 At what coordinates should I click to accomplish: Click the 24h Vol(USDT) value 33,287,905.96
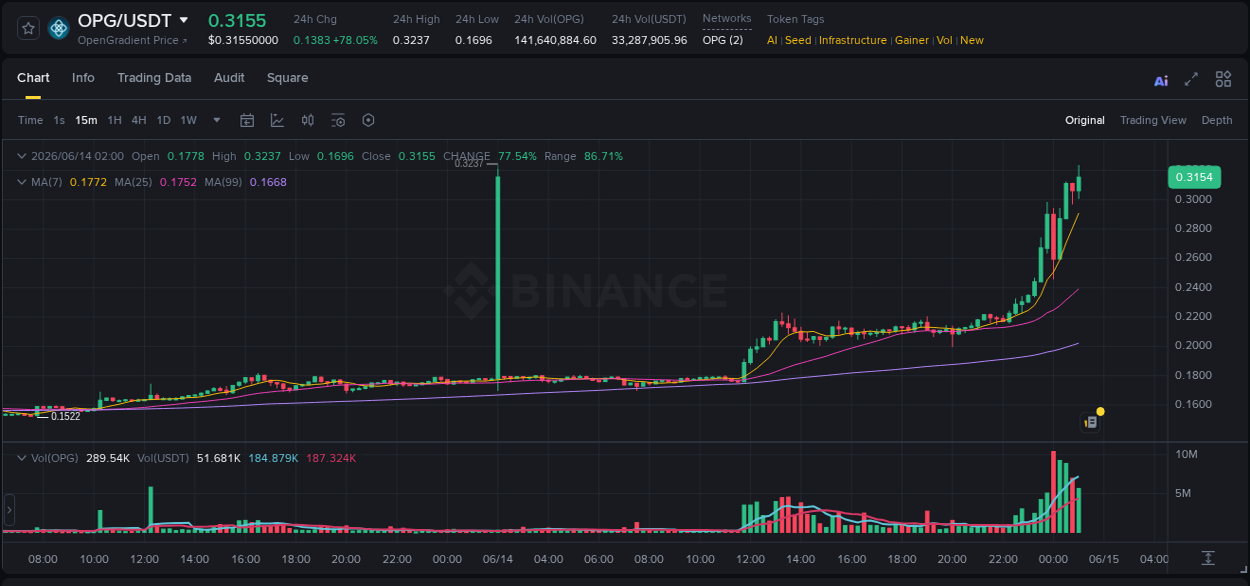point(650,40)
